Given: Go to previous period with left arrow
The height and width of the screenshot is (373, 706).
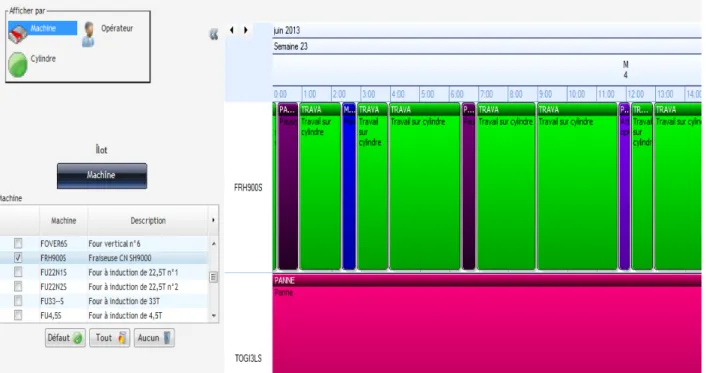Looking at the screenshot, I should (232, 30).
